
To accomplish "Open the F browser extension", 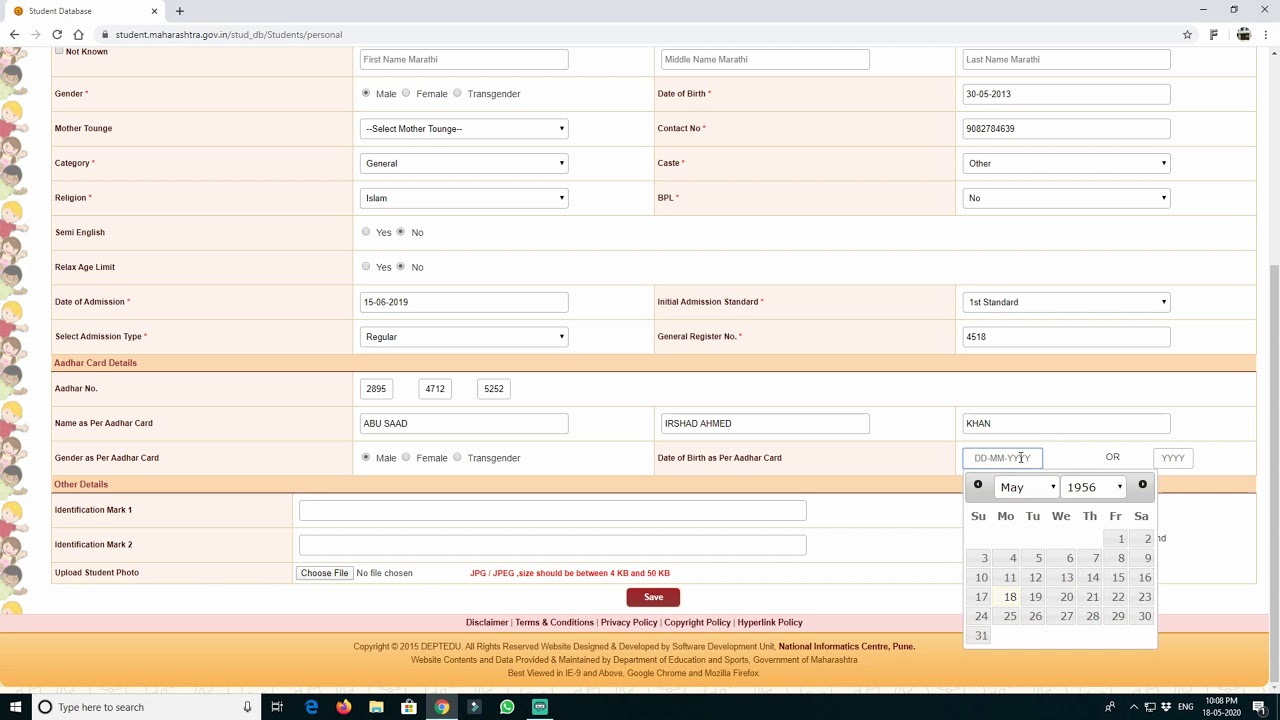I will coord(1213,34).
